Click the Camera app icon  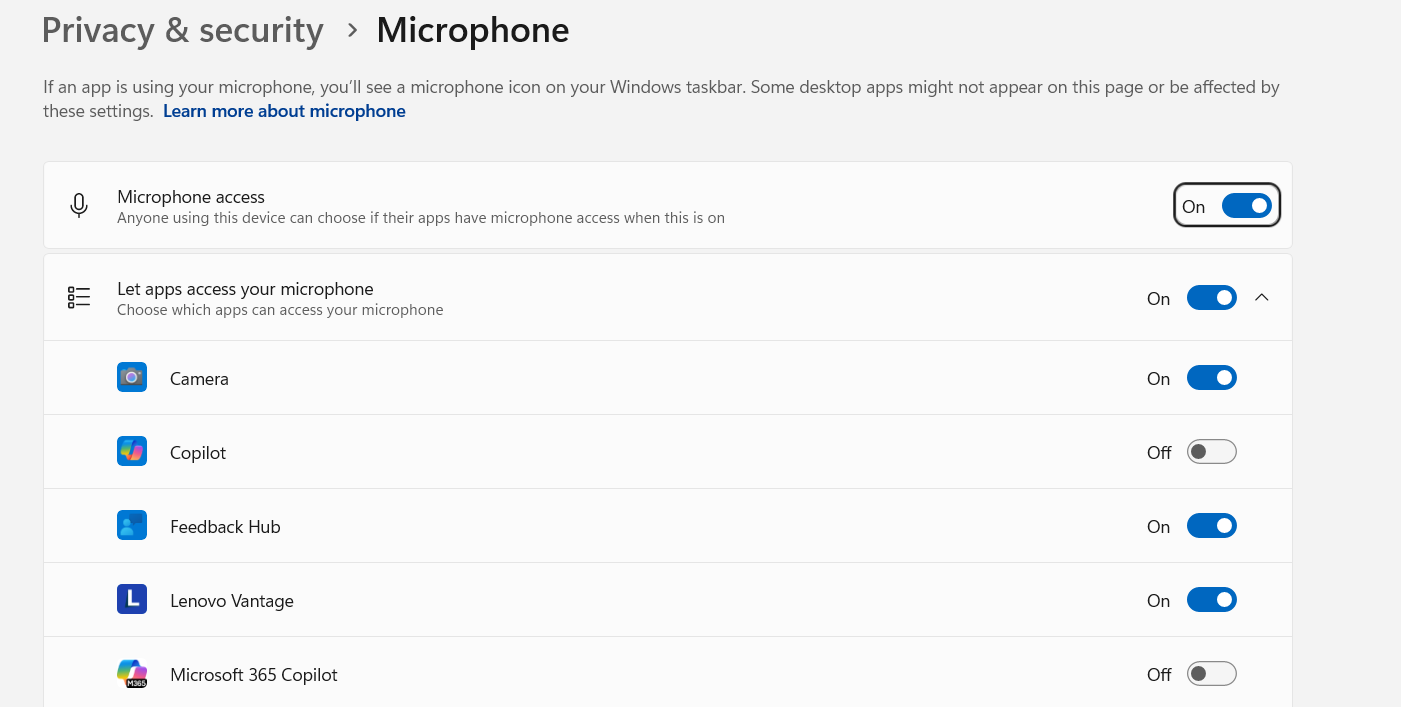coord(132,378)
